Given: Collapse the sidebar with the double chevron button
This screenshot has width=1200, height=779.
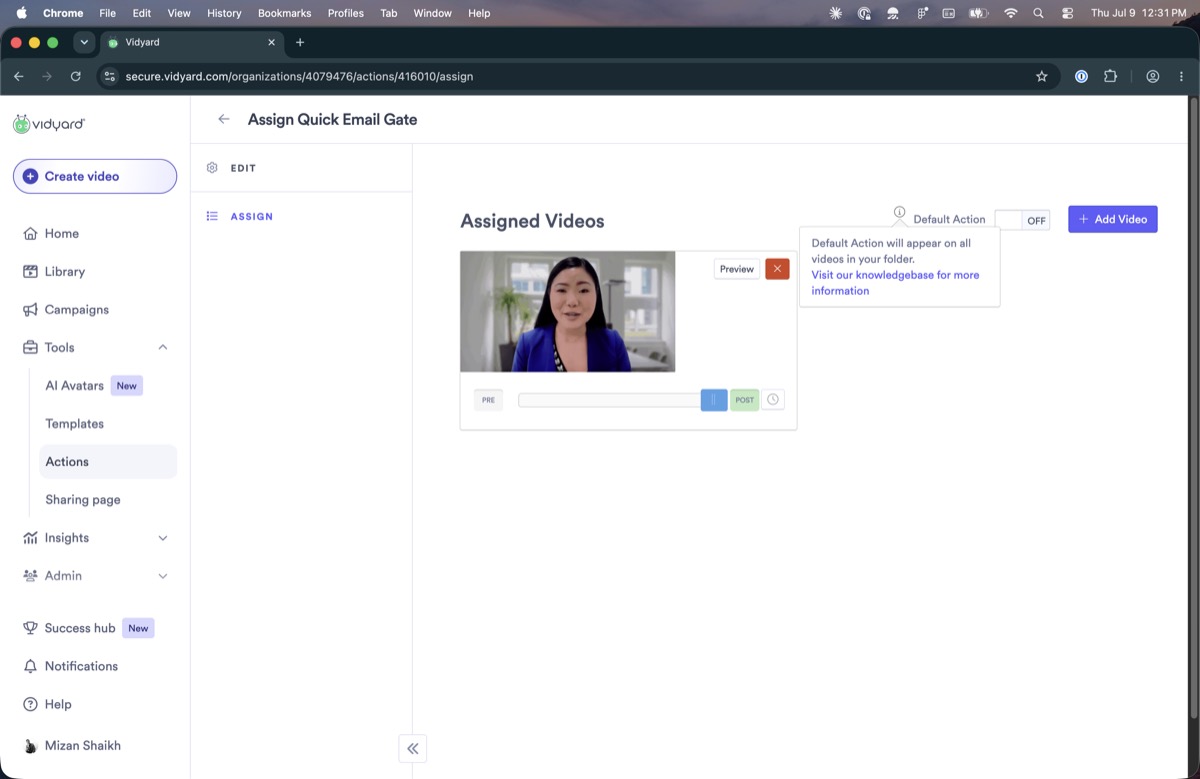Looking at the screenshot, I should click(413, 748).
